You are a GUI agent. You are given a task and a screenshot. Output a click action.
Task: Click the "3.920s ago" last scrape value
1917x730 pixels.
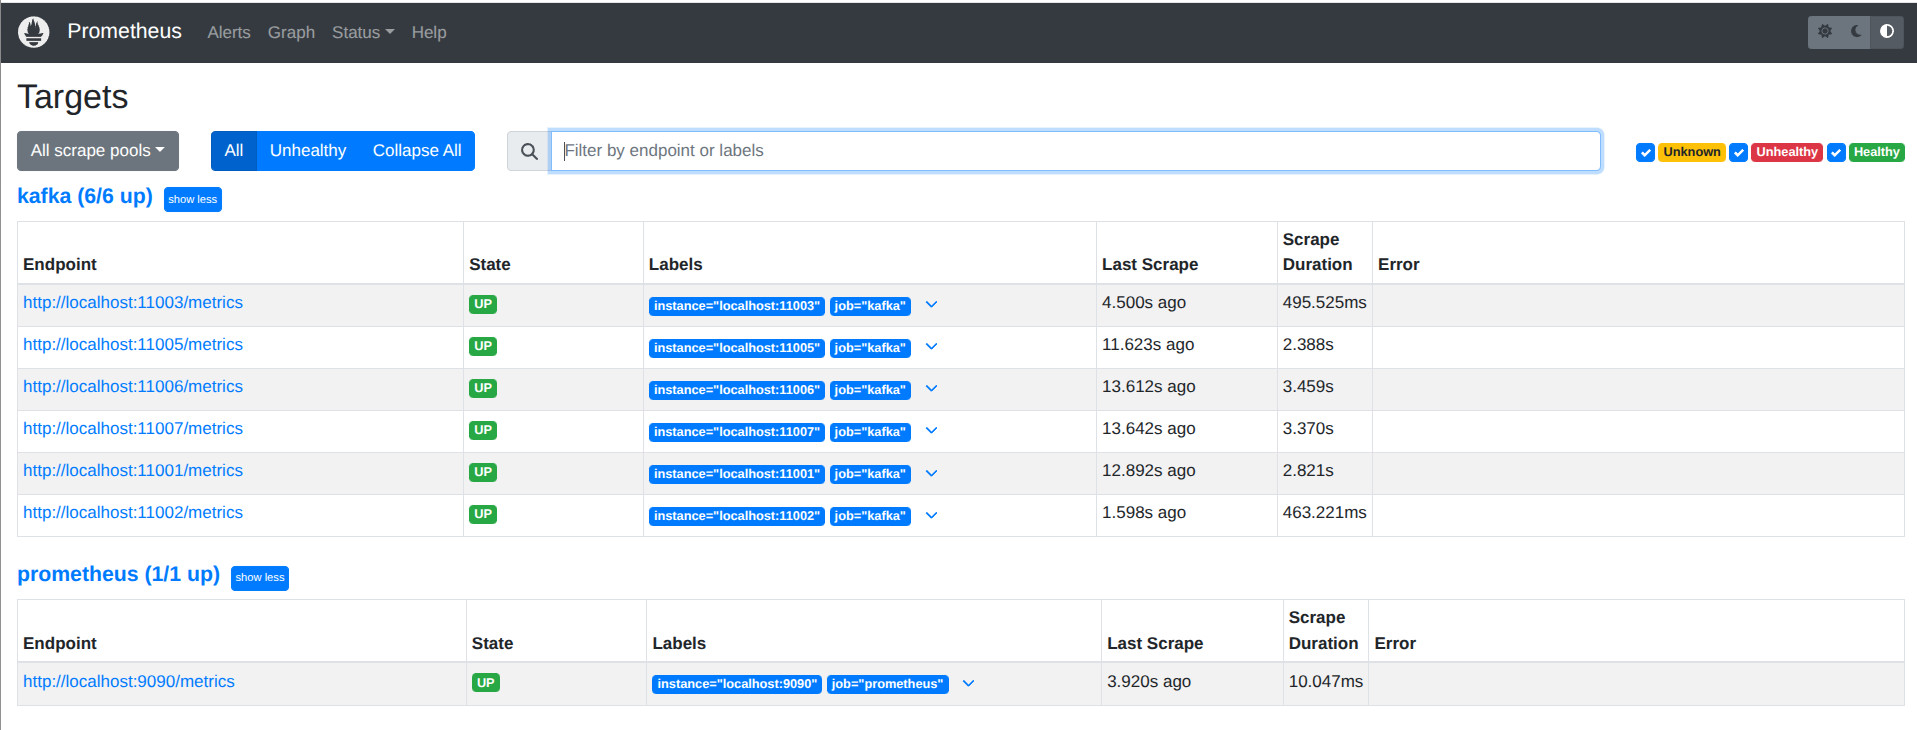(x=1149, y=682)
